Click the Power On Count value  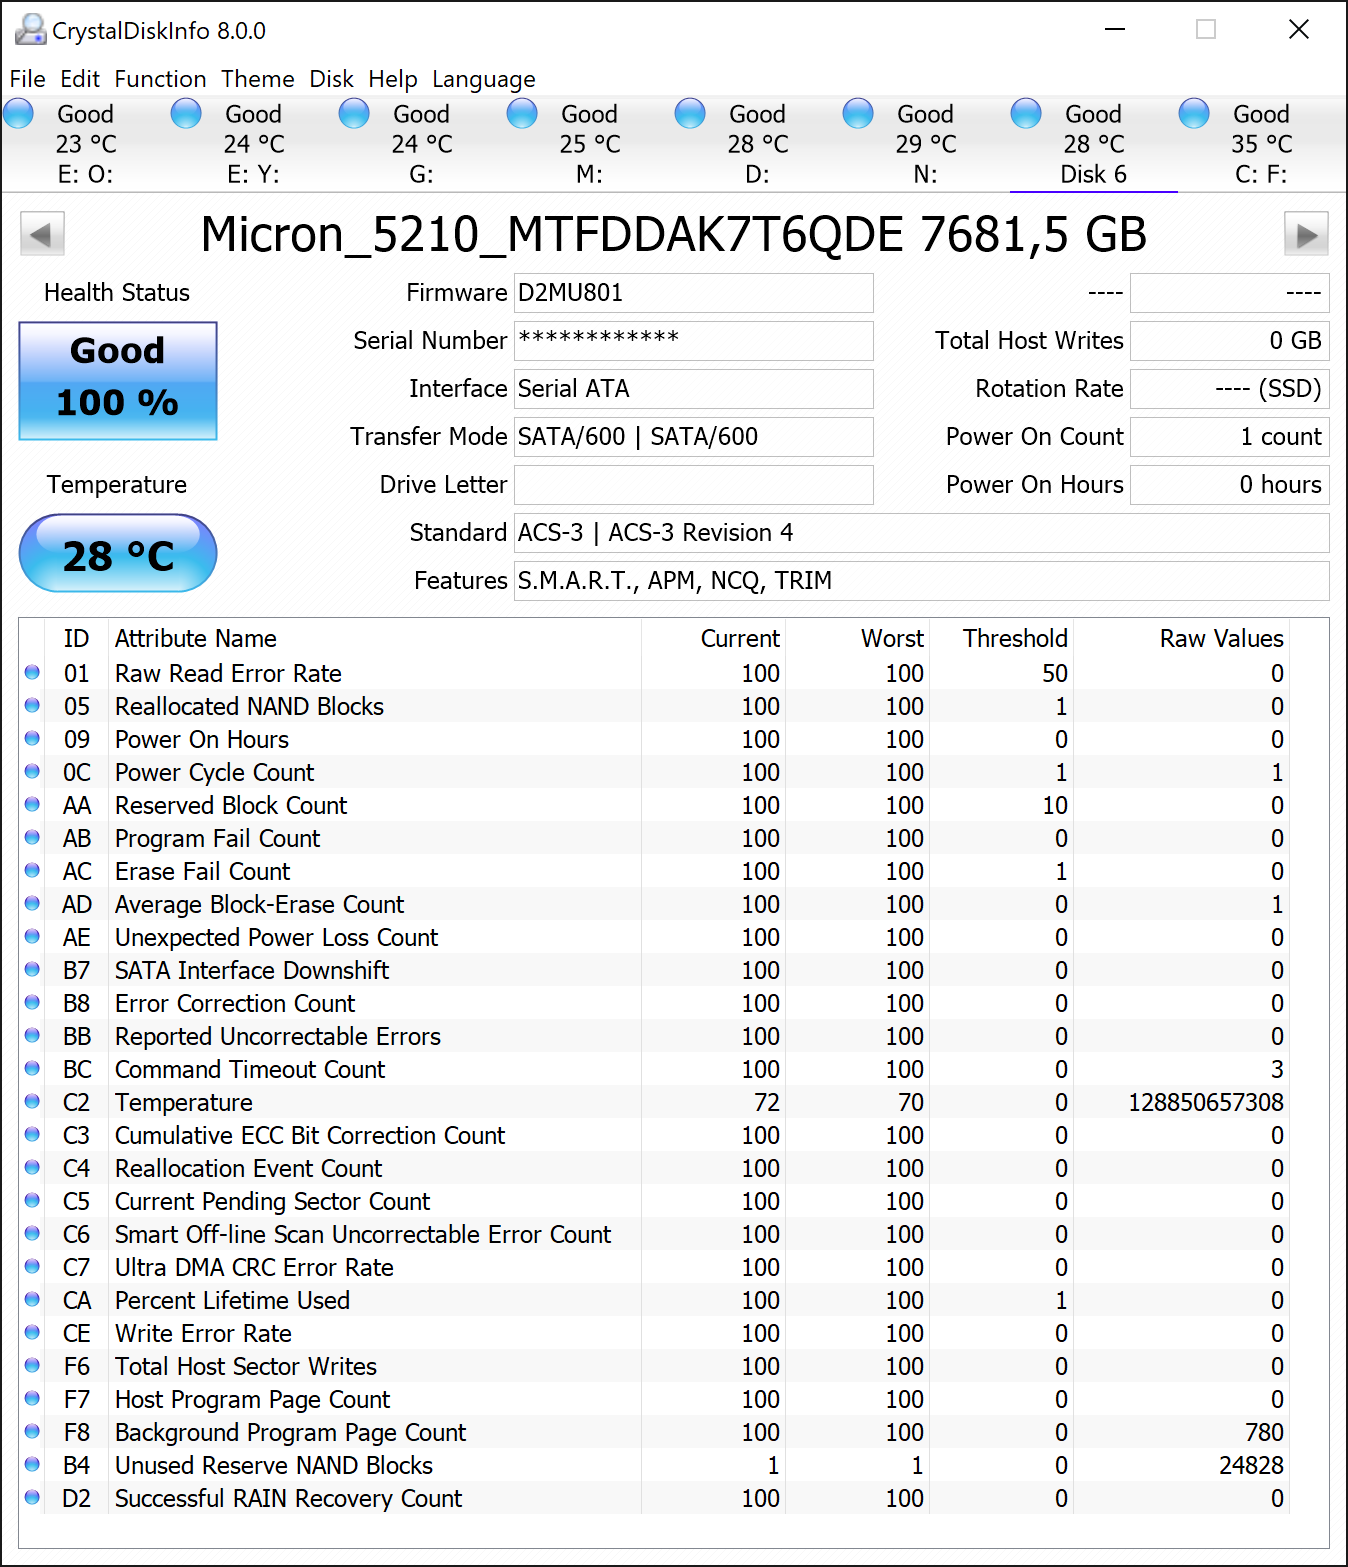(1229, 437)
